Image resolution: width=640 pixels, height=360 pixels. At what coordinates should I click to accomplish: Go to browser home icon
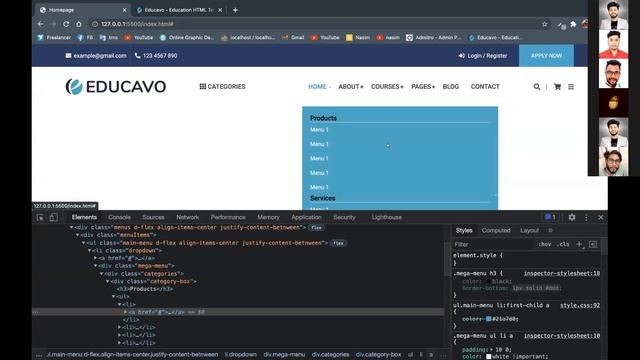(79, 24)
